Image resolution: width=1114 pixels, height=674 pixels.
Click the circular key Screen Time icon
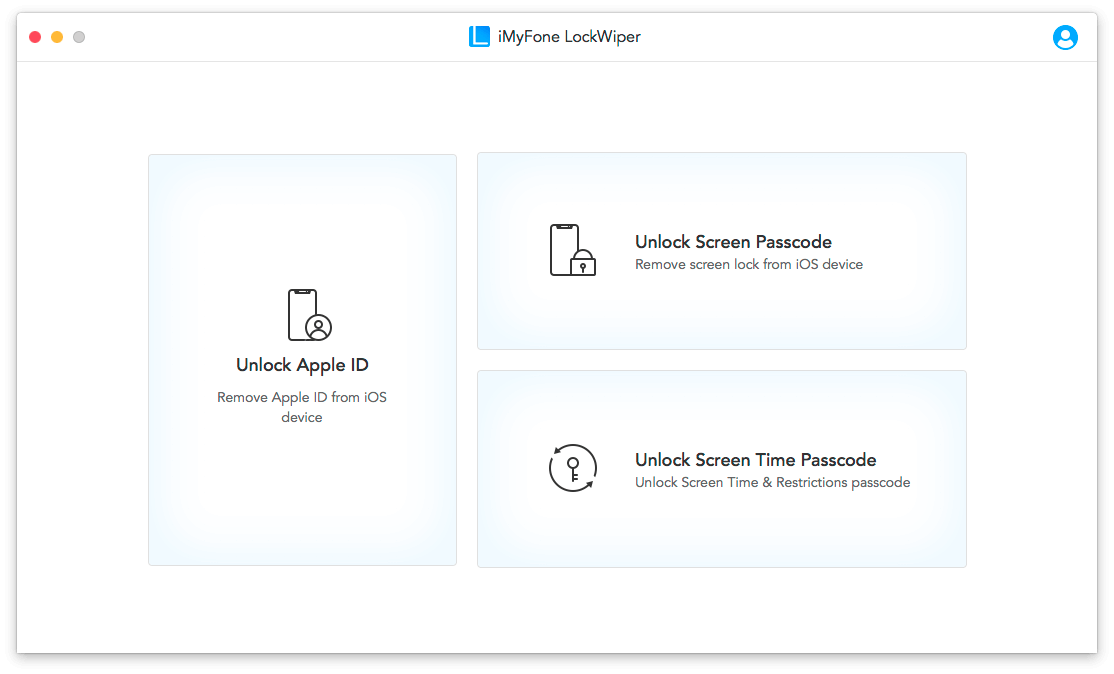click(572, 468)
